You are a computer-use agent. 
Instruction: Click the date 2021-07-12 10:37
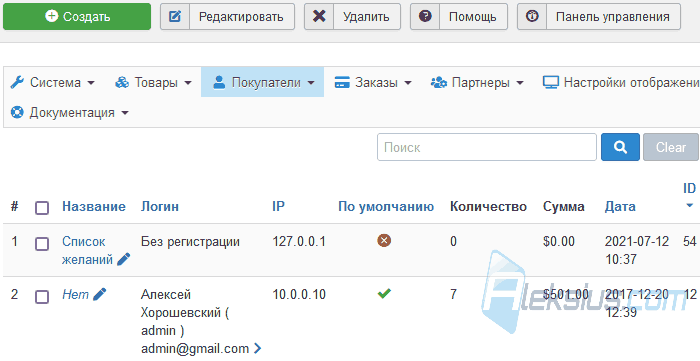[x=637, y=250]
